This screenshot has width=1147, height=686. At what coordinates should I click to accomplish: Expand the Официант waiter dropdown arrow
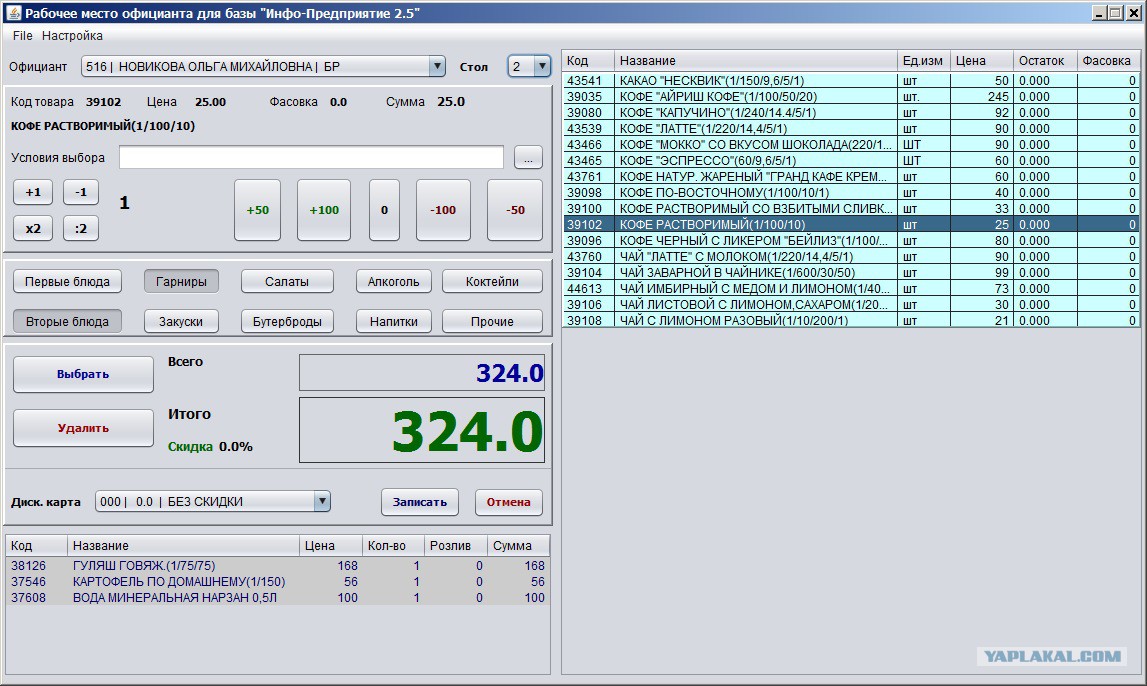click(437, 66)
